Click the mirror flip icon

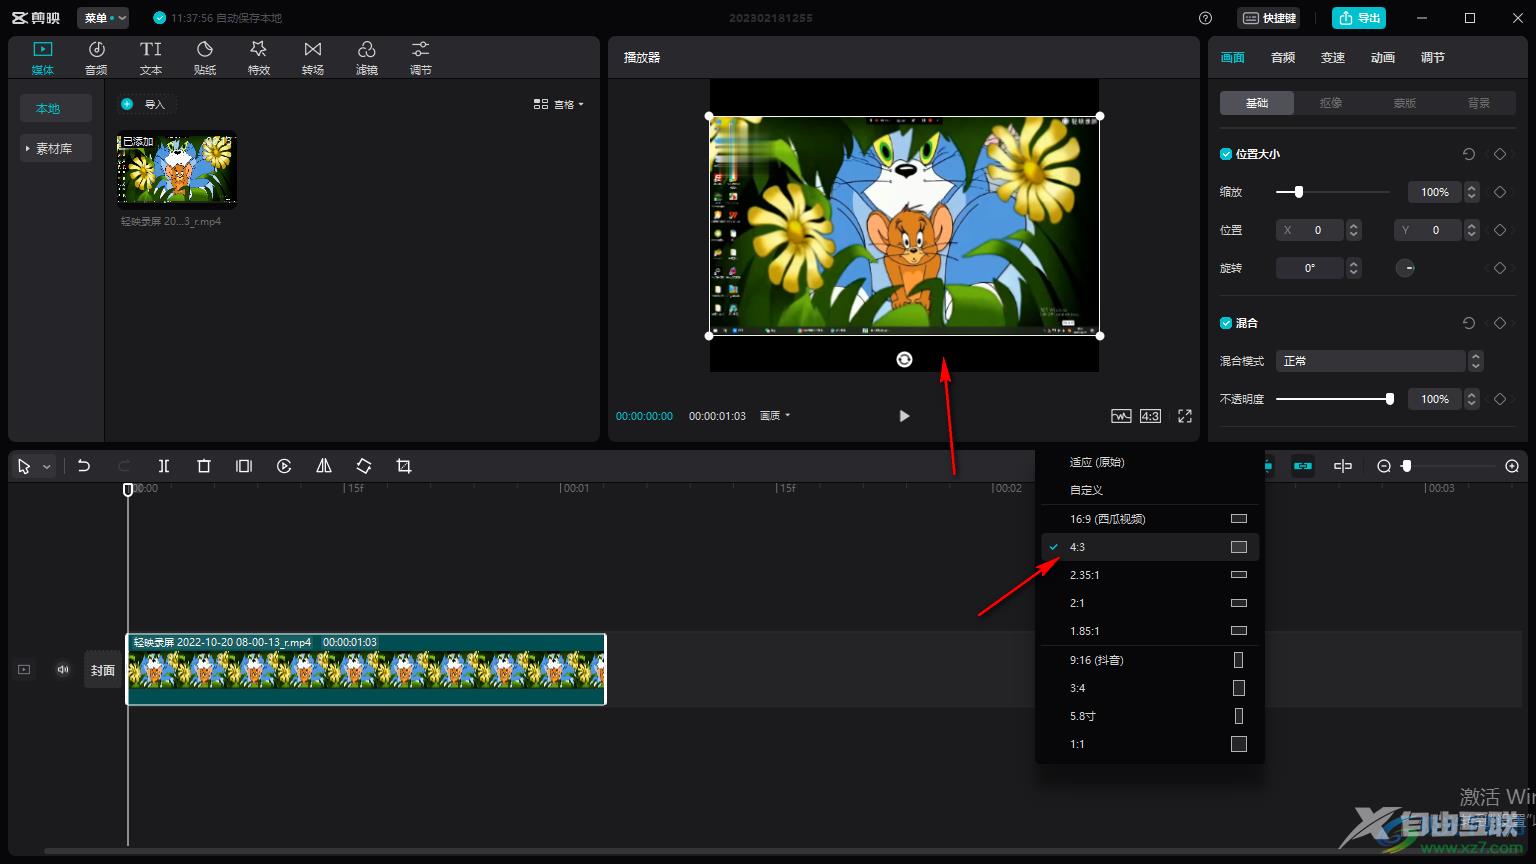point(324,466)
